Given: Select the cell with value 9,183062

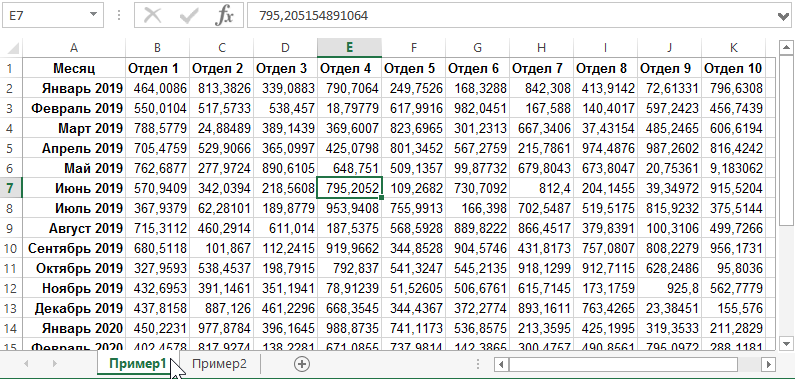Looking at the screenshot, I should [733, 168].
